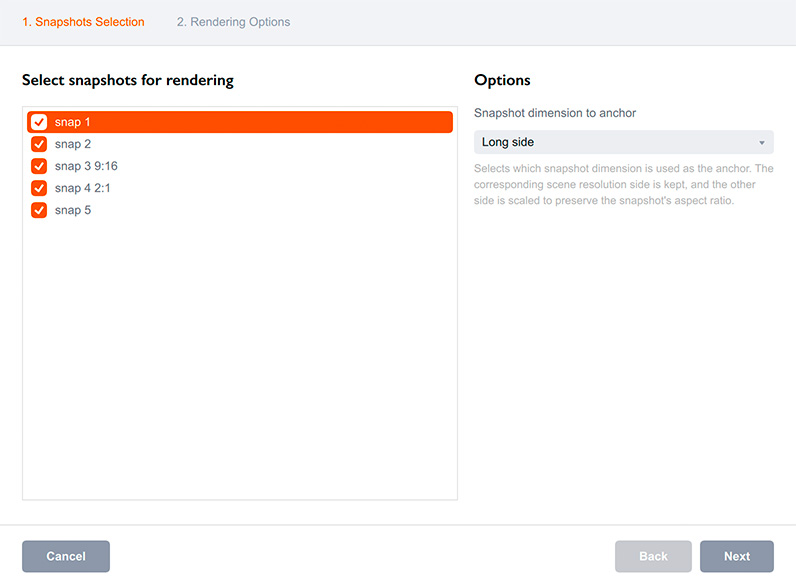This screenshot has height=583, width=796.
Task: Proceed with the Next button
Action: (x=737, y=556)
